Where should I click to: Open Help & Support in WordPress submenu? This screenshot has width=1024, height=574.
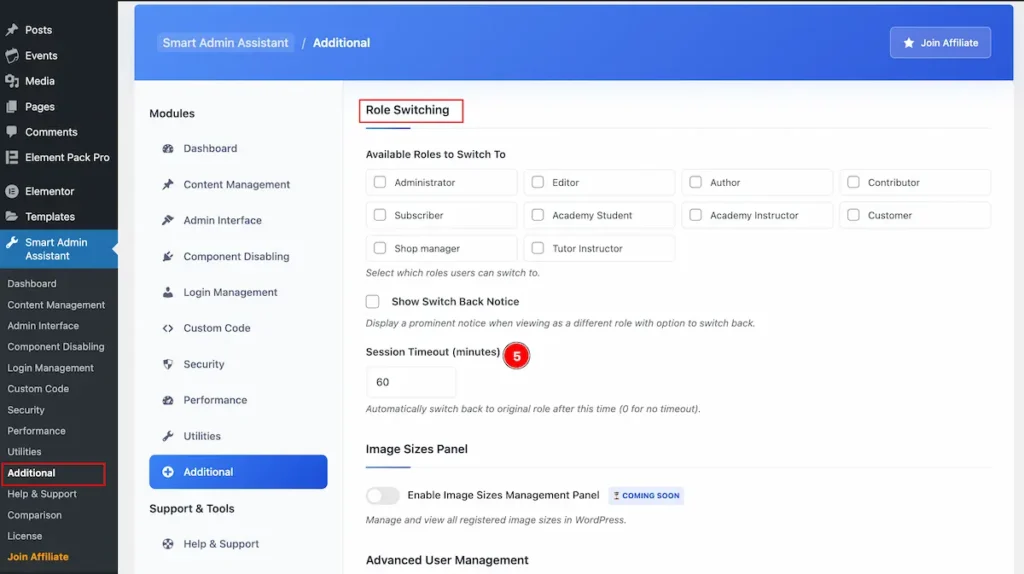point(42,494)
